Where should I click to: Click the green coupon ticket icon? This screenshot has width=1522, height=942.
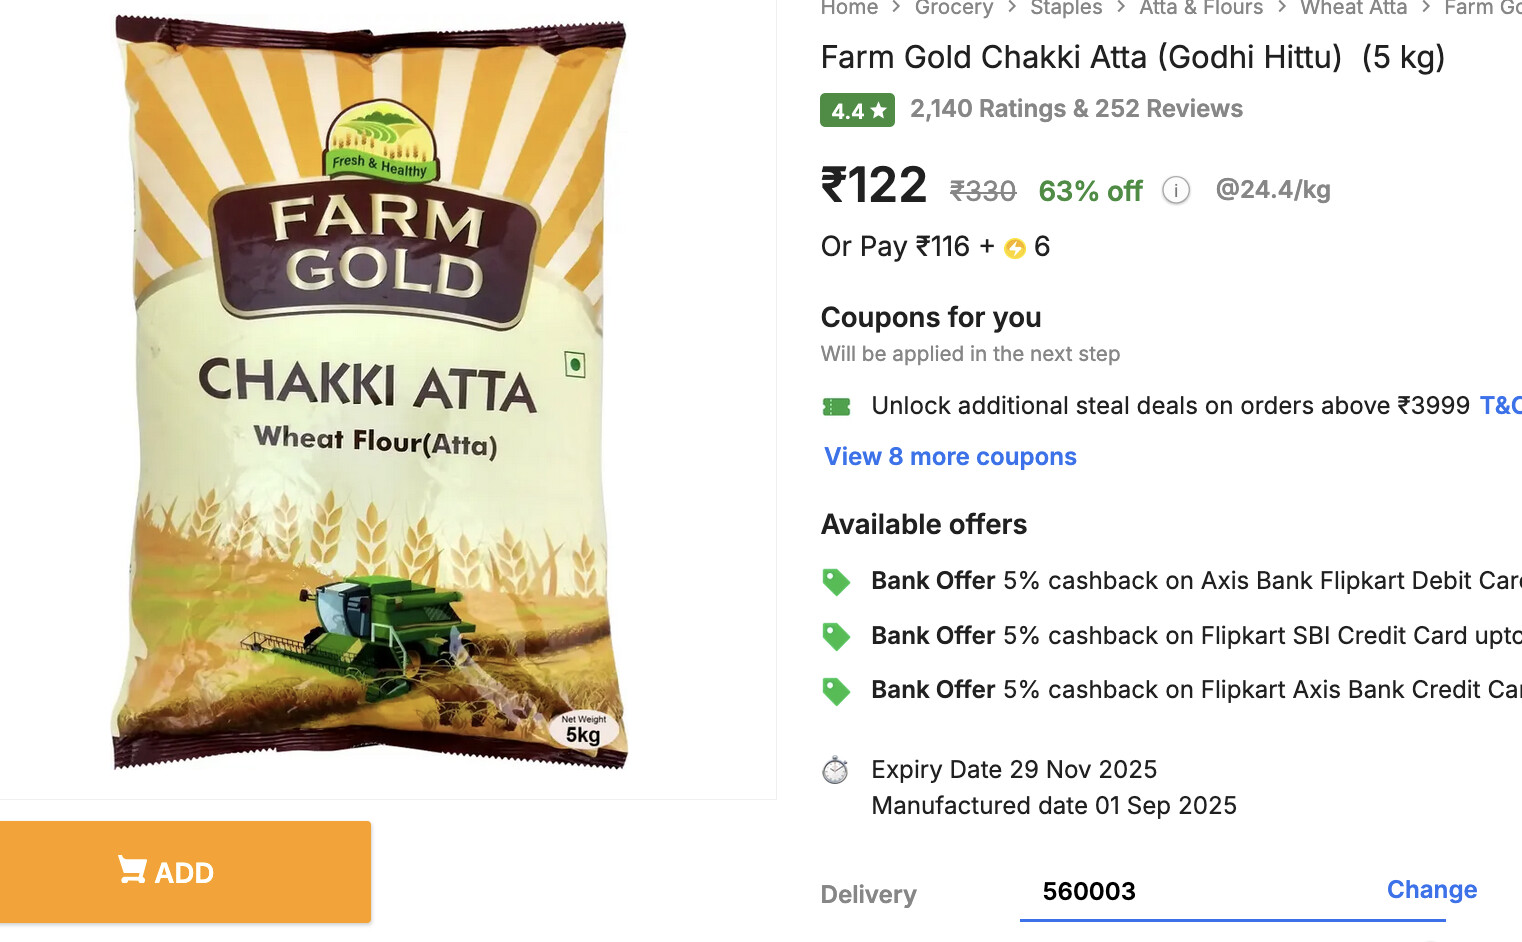click(836, 406)
